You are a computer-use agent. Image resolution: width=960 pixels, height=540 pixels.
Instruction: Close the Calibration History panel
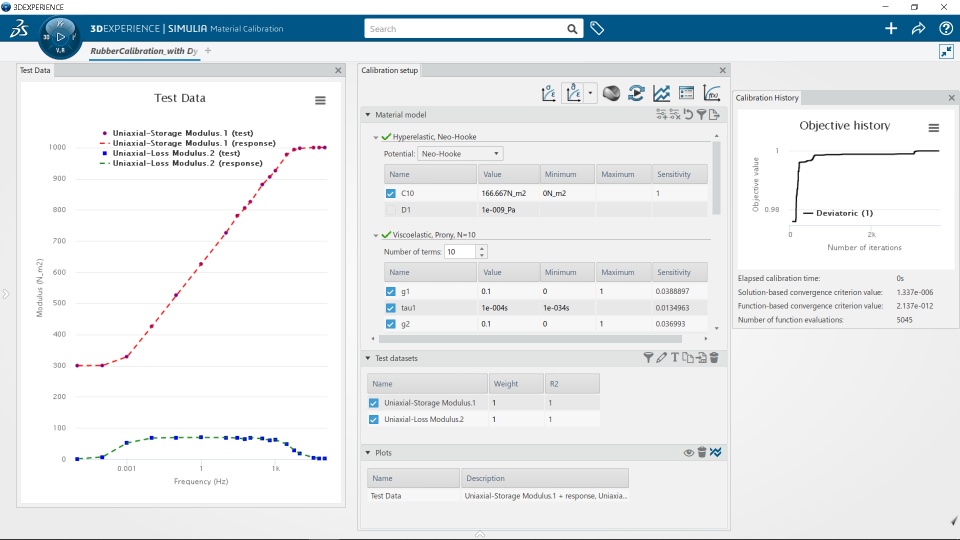(951, 98)
